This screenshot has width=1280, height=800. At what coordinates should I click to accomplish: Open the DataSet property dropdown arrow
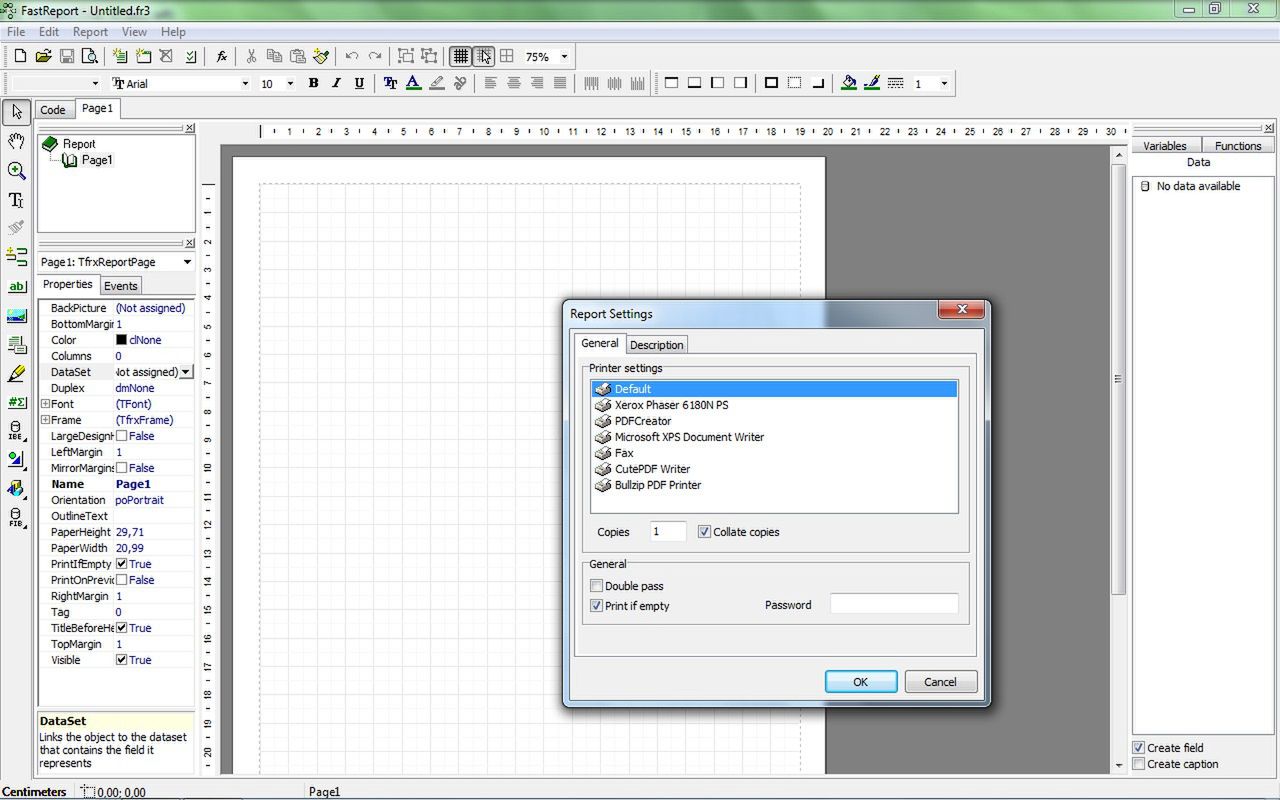186,372
